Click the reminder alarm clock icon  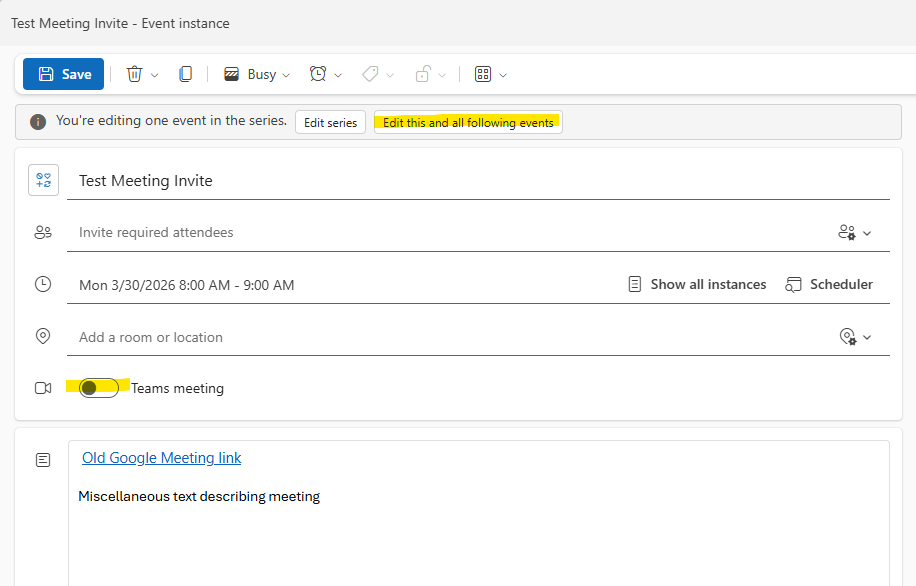[318, 74]
